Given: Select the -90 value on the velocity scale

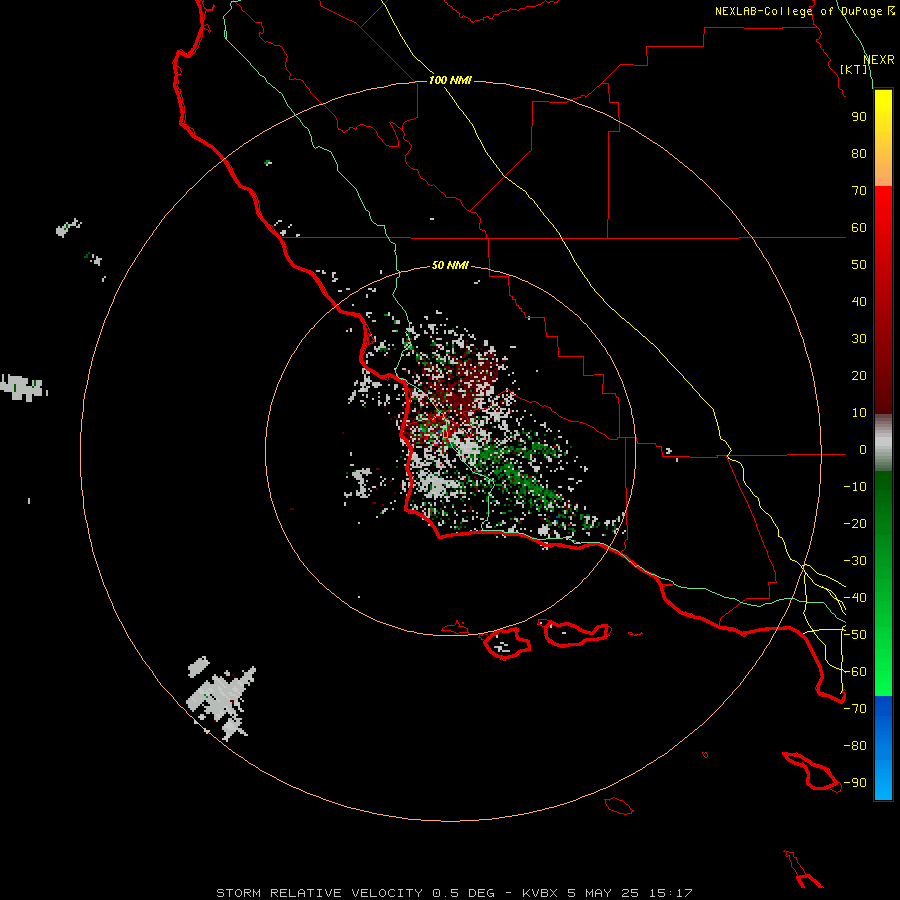Looking at the screenshot, I should (x=855, y=783).
